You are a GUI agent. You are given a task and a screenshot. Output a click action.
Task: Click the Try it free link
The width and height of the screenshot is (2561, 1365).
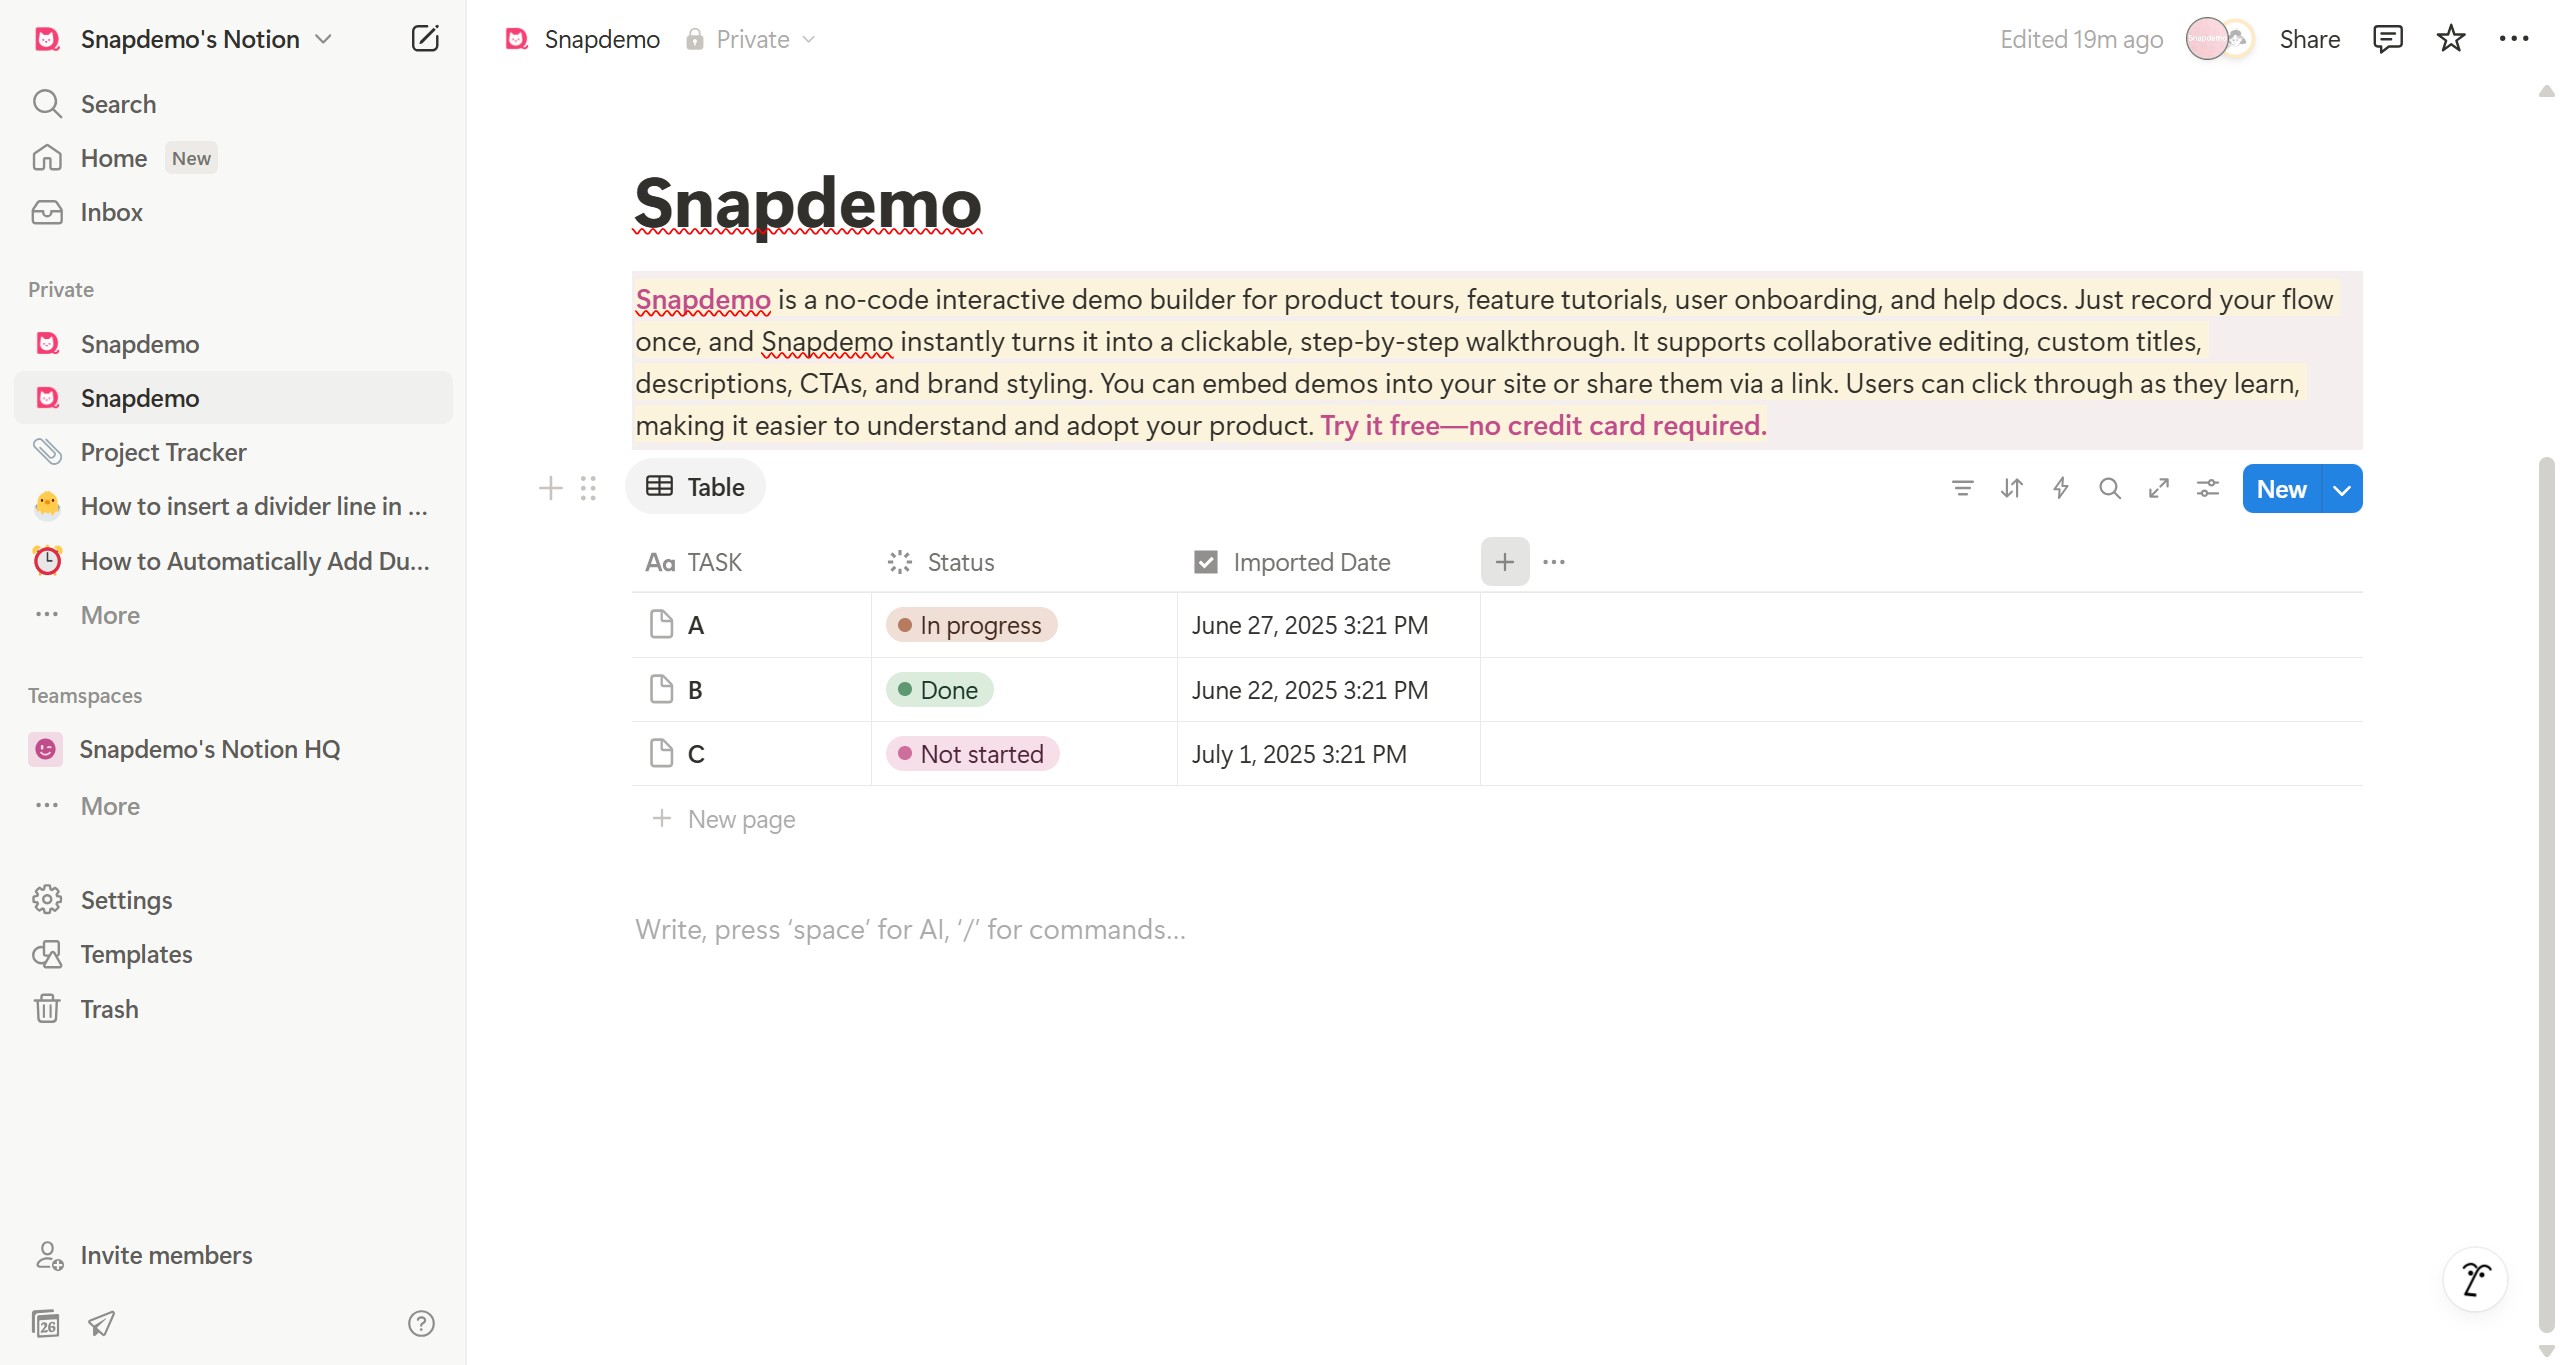click(x=1543, y=425)
